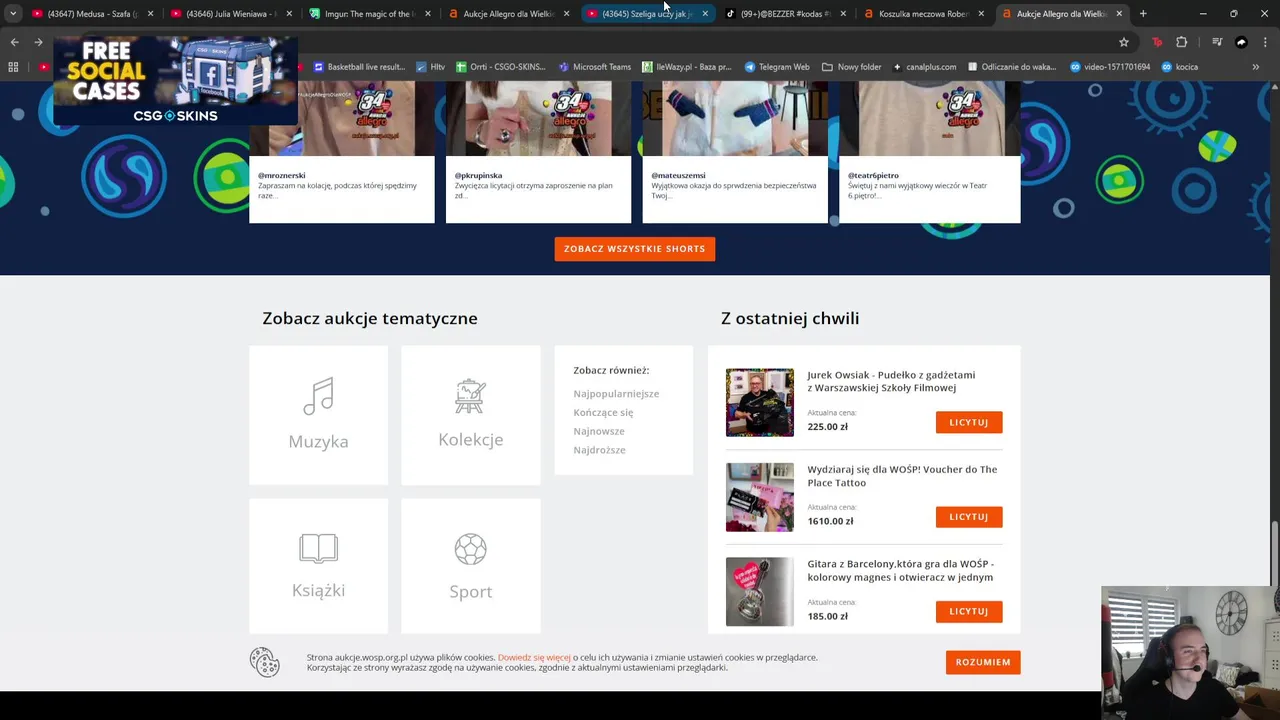1280x720 pixels.
Task: Click LICYTUJ for the 225.00 zł auction
Action: 969,422
